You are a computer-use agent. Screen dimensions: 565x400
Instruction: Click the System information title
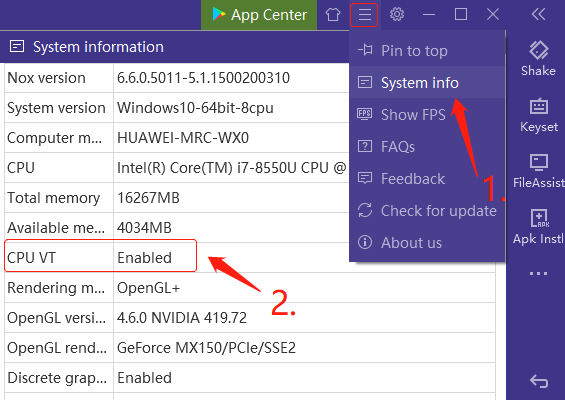[x=98, y=47]
